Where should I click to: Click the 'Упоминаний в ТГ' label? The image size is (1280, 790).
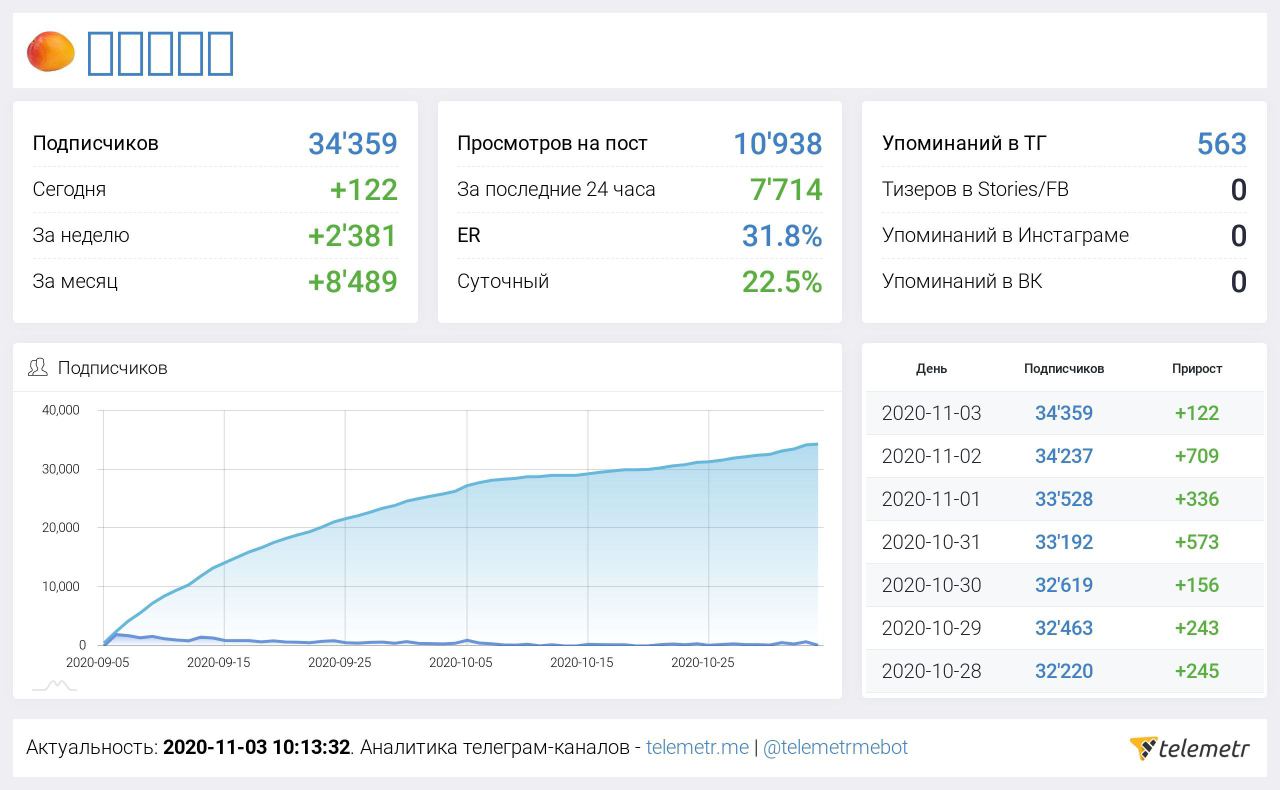tap(964, 143)
